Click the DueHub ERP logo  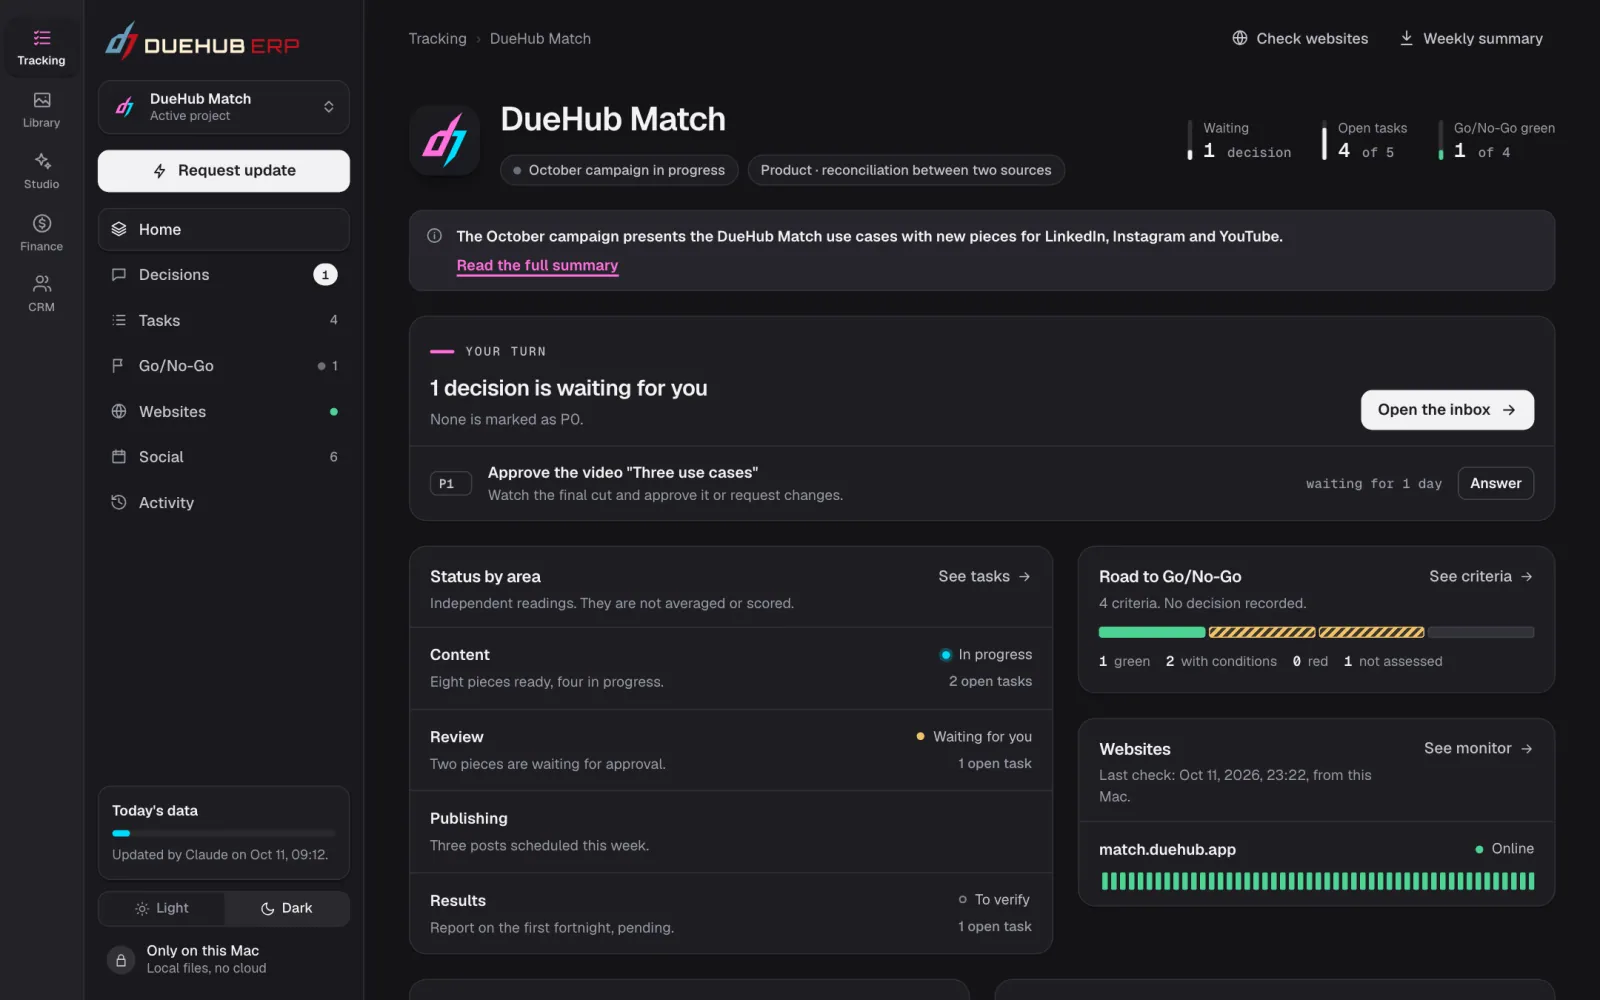tap(203, 42)
